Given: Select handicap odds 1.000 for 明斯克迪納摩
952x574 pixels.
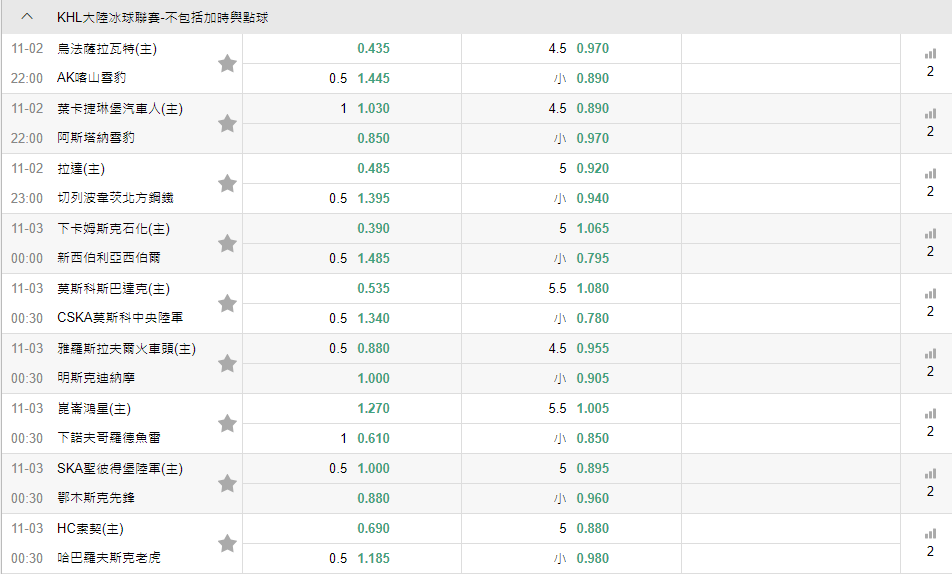Looking at the screenshot, I should [x=373, y=378].
